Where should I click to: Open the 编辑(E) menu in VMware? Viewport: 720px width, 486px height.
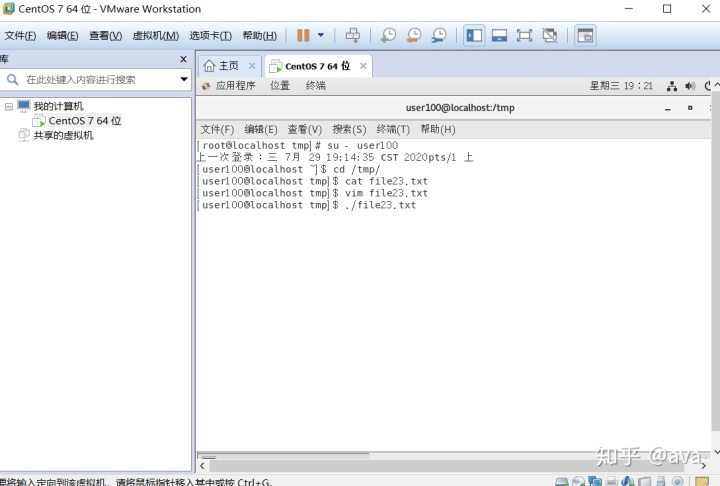pos(62,35)
